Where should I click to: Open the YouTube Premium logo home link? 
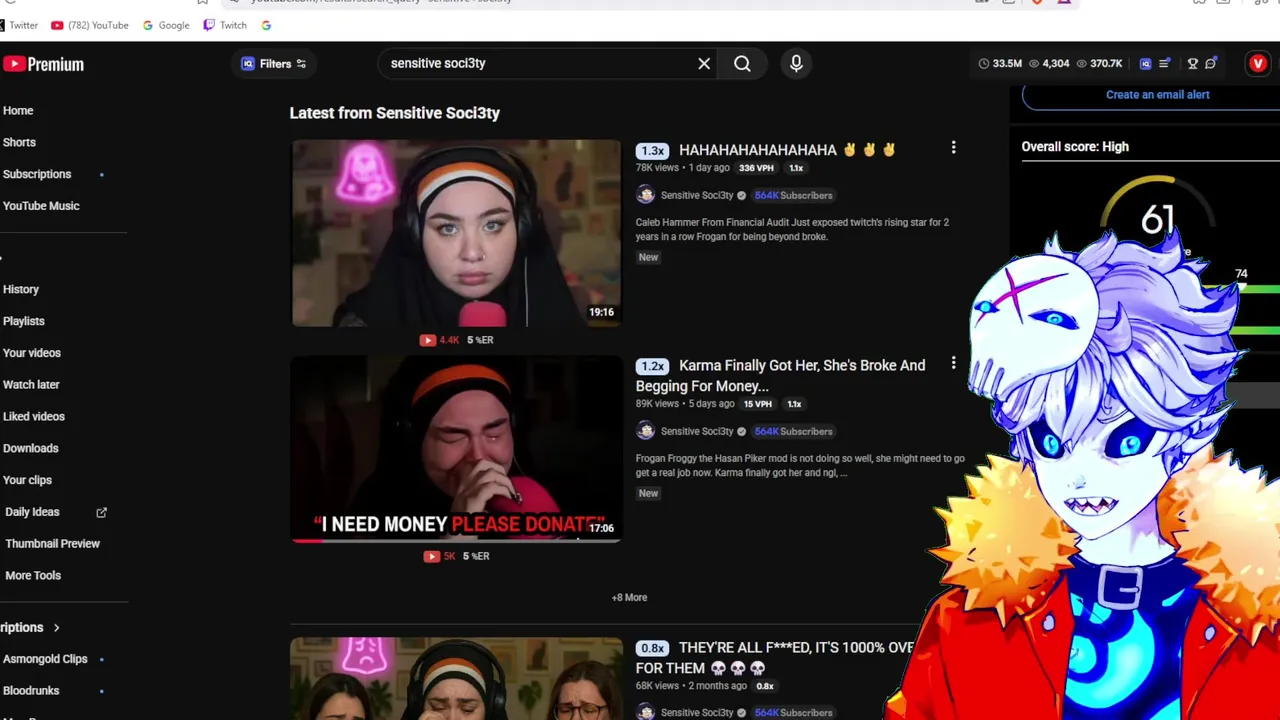coord(43,64)
